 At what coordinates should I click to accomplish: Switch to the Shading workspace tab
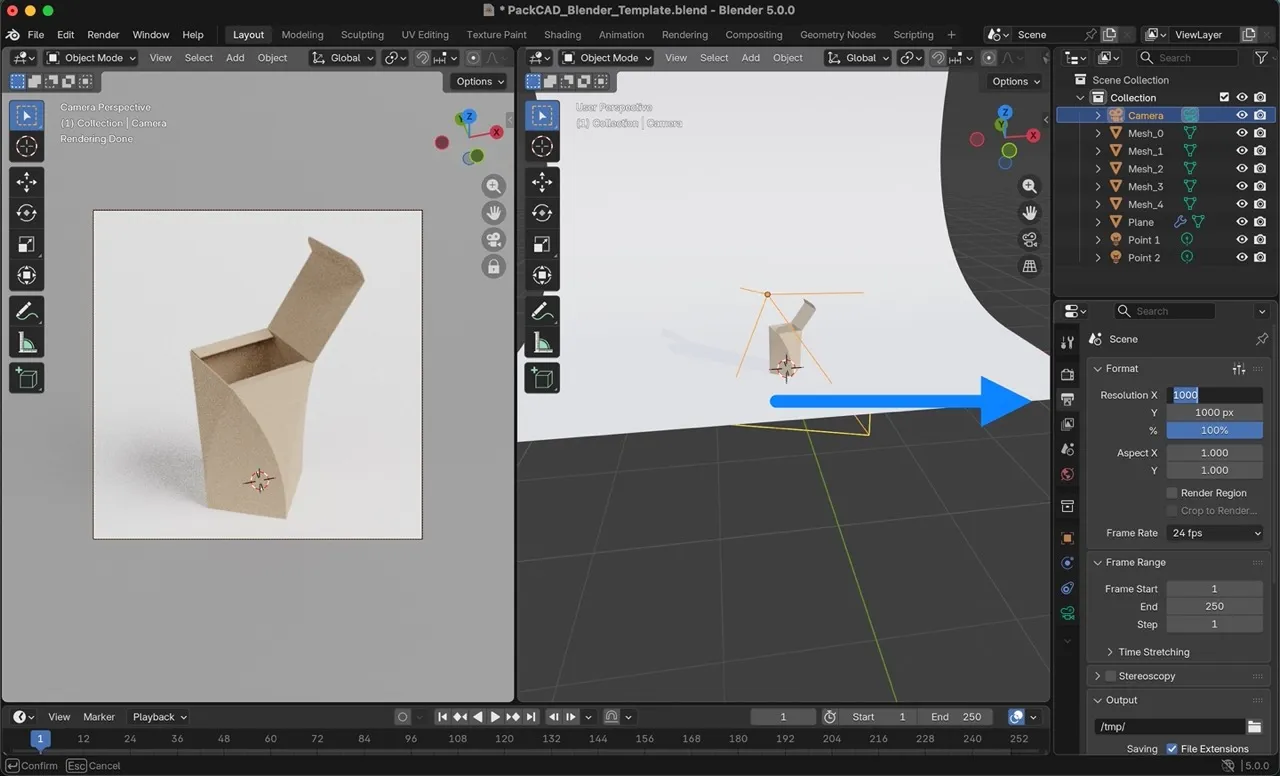(x=562, y=35)
